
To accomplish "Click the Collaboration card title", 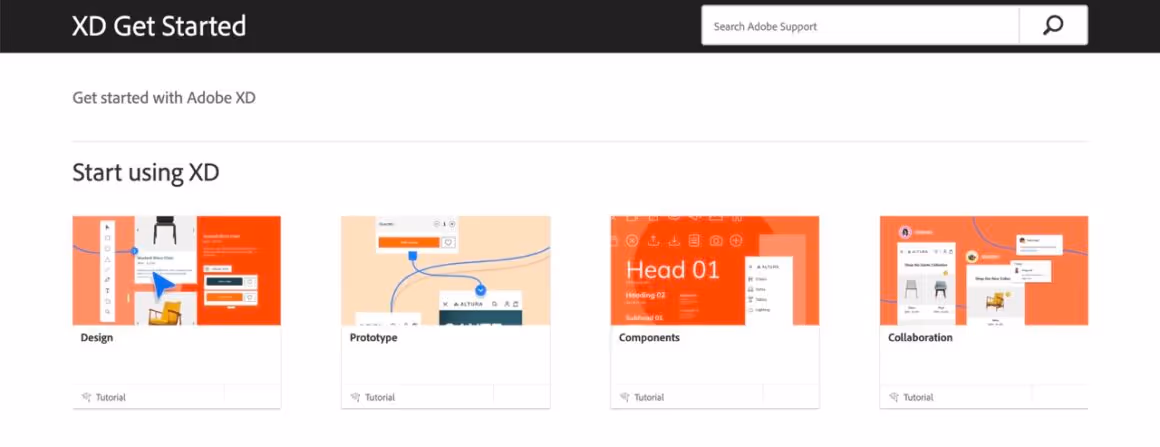I will [x=920, y=337].
